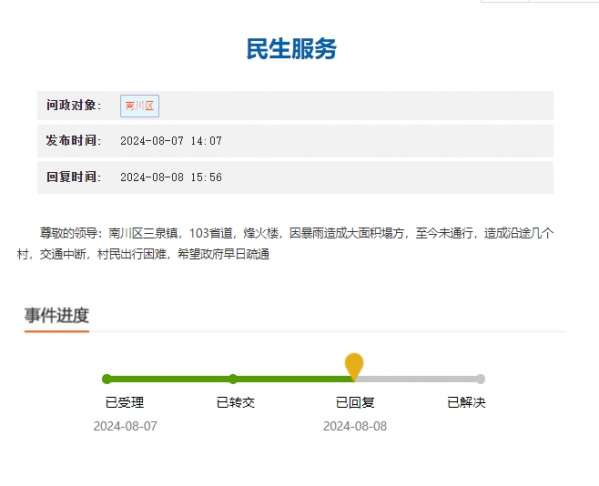Click the 已解决 step label
This screenshot has width=599, height=486.
[x=466, y=402]
